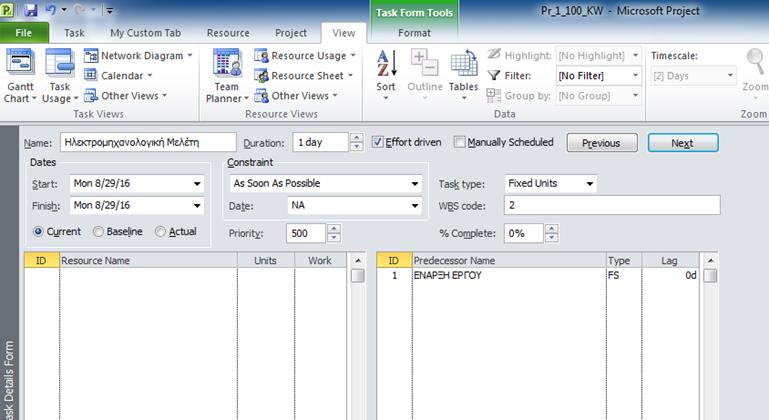Click the Redo icon

tap(80, 10)
